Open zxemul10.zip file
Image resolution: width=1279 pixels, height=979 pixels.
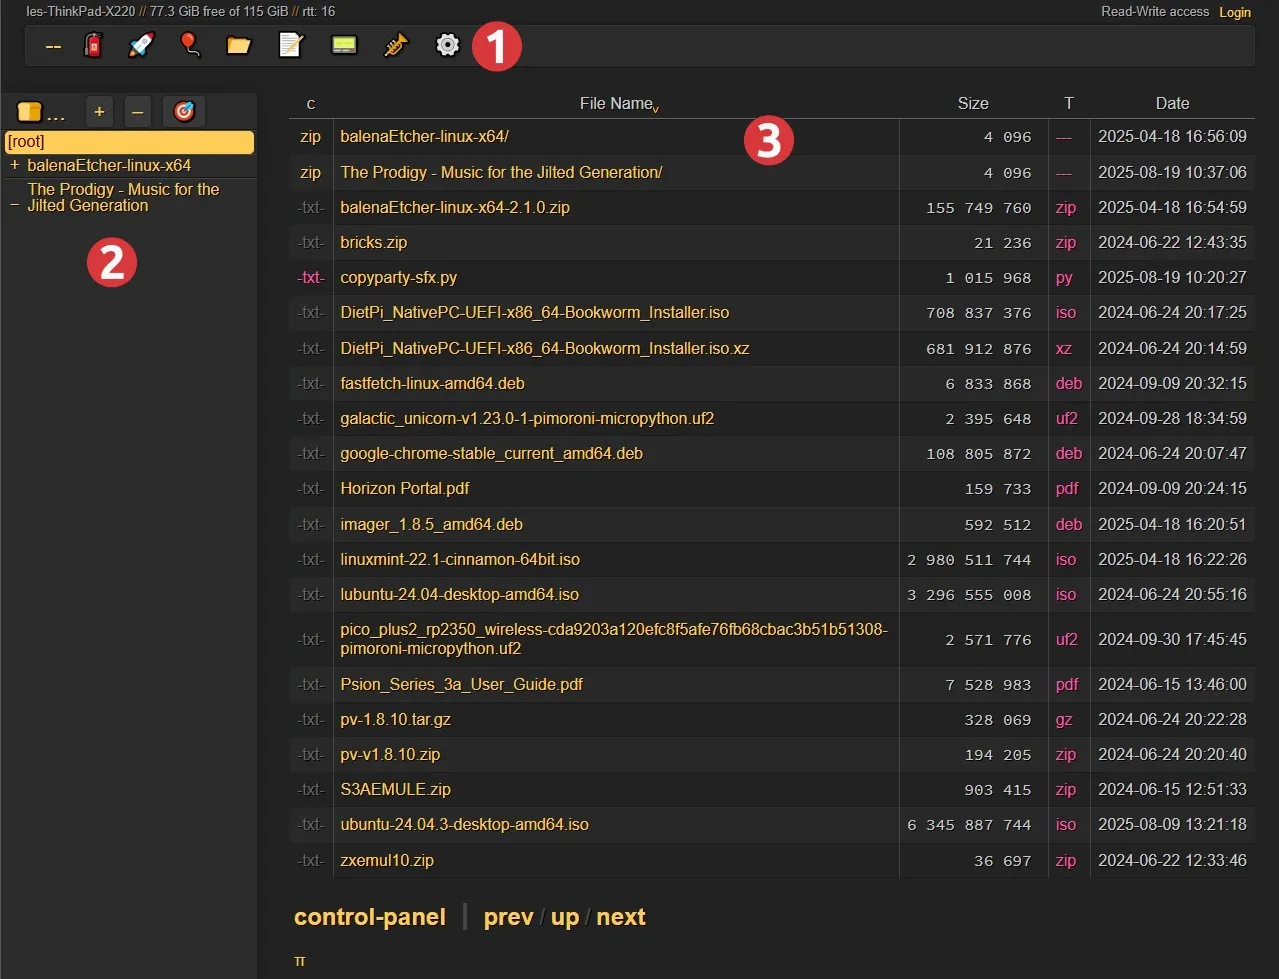point(387,861)
